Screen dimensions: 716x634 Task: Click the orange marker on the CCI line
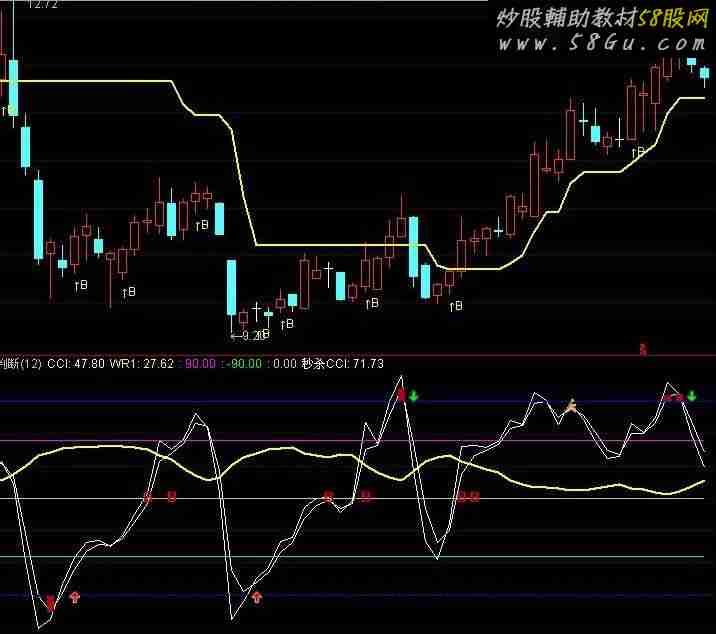[571, 406]
